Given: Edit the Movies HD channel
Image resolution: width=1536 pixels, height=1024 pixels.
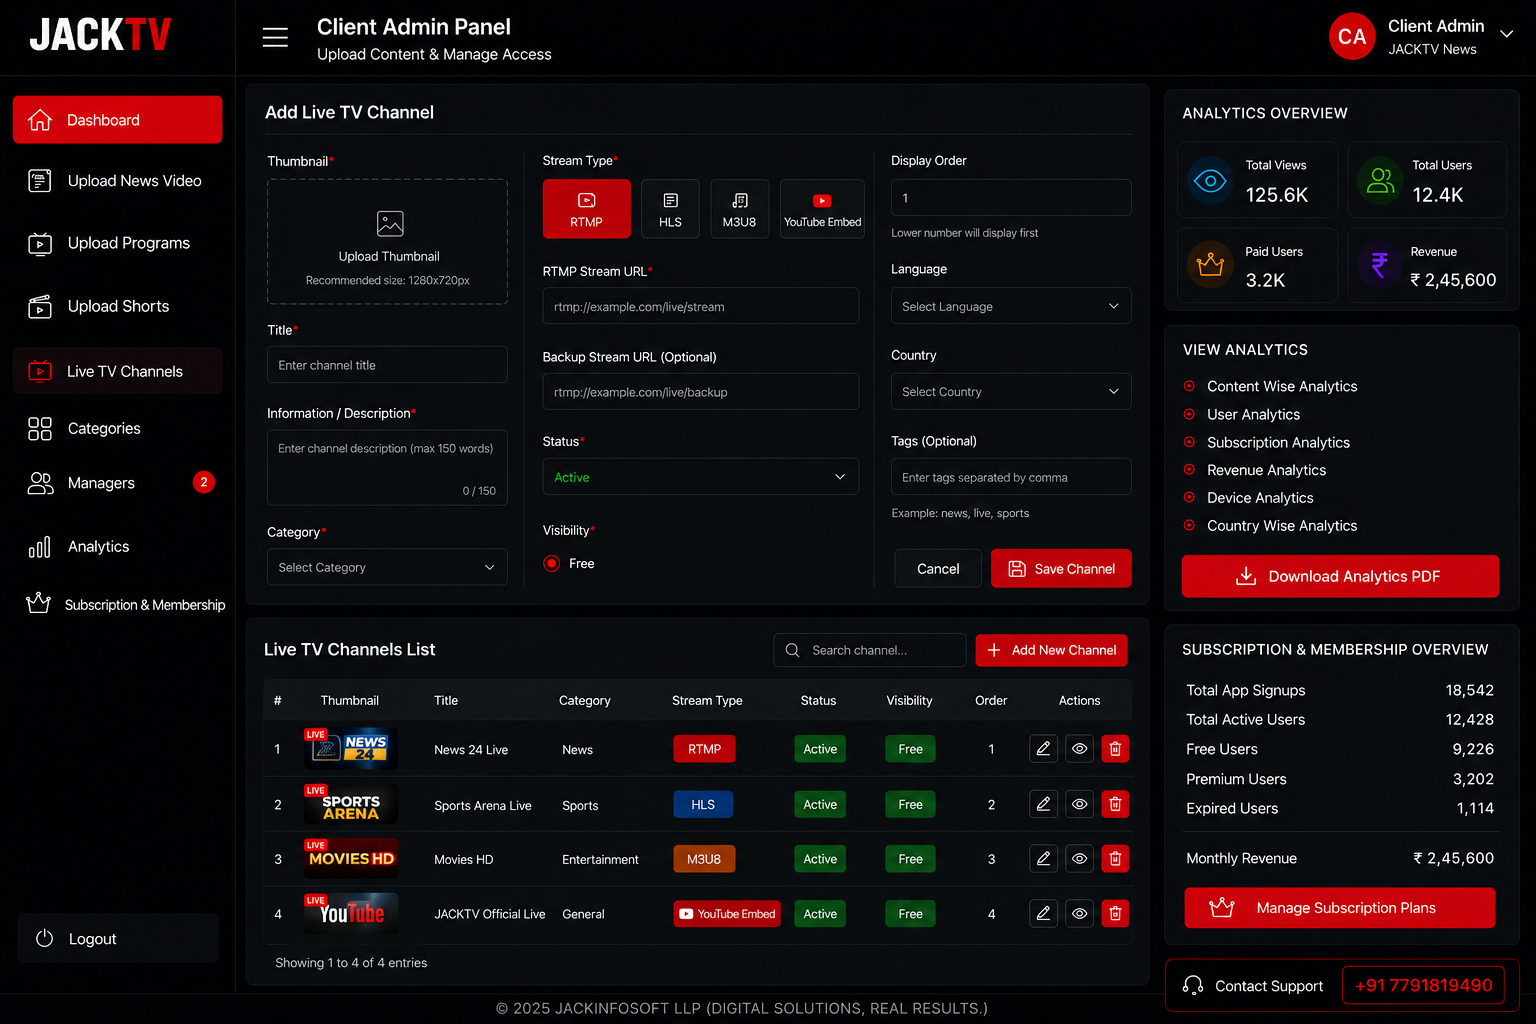Looking at the screenshot, I should point(1043,858).
